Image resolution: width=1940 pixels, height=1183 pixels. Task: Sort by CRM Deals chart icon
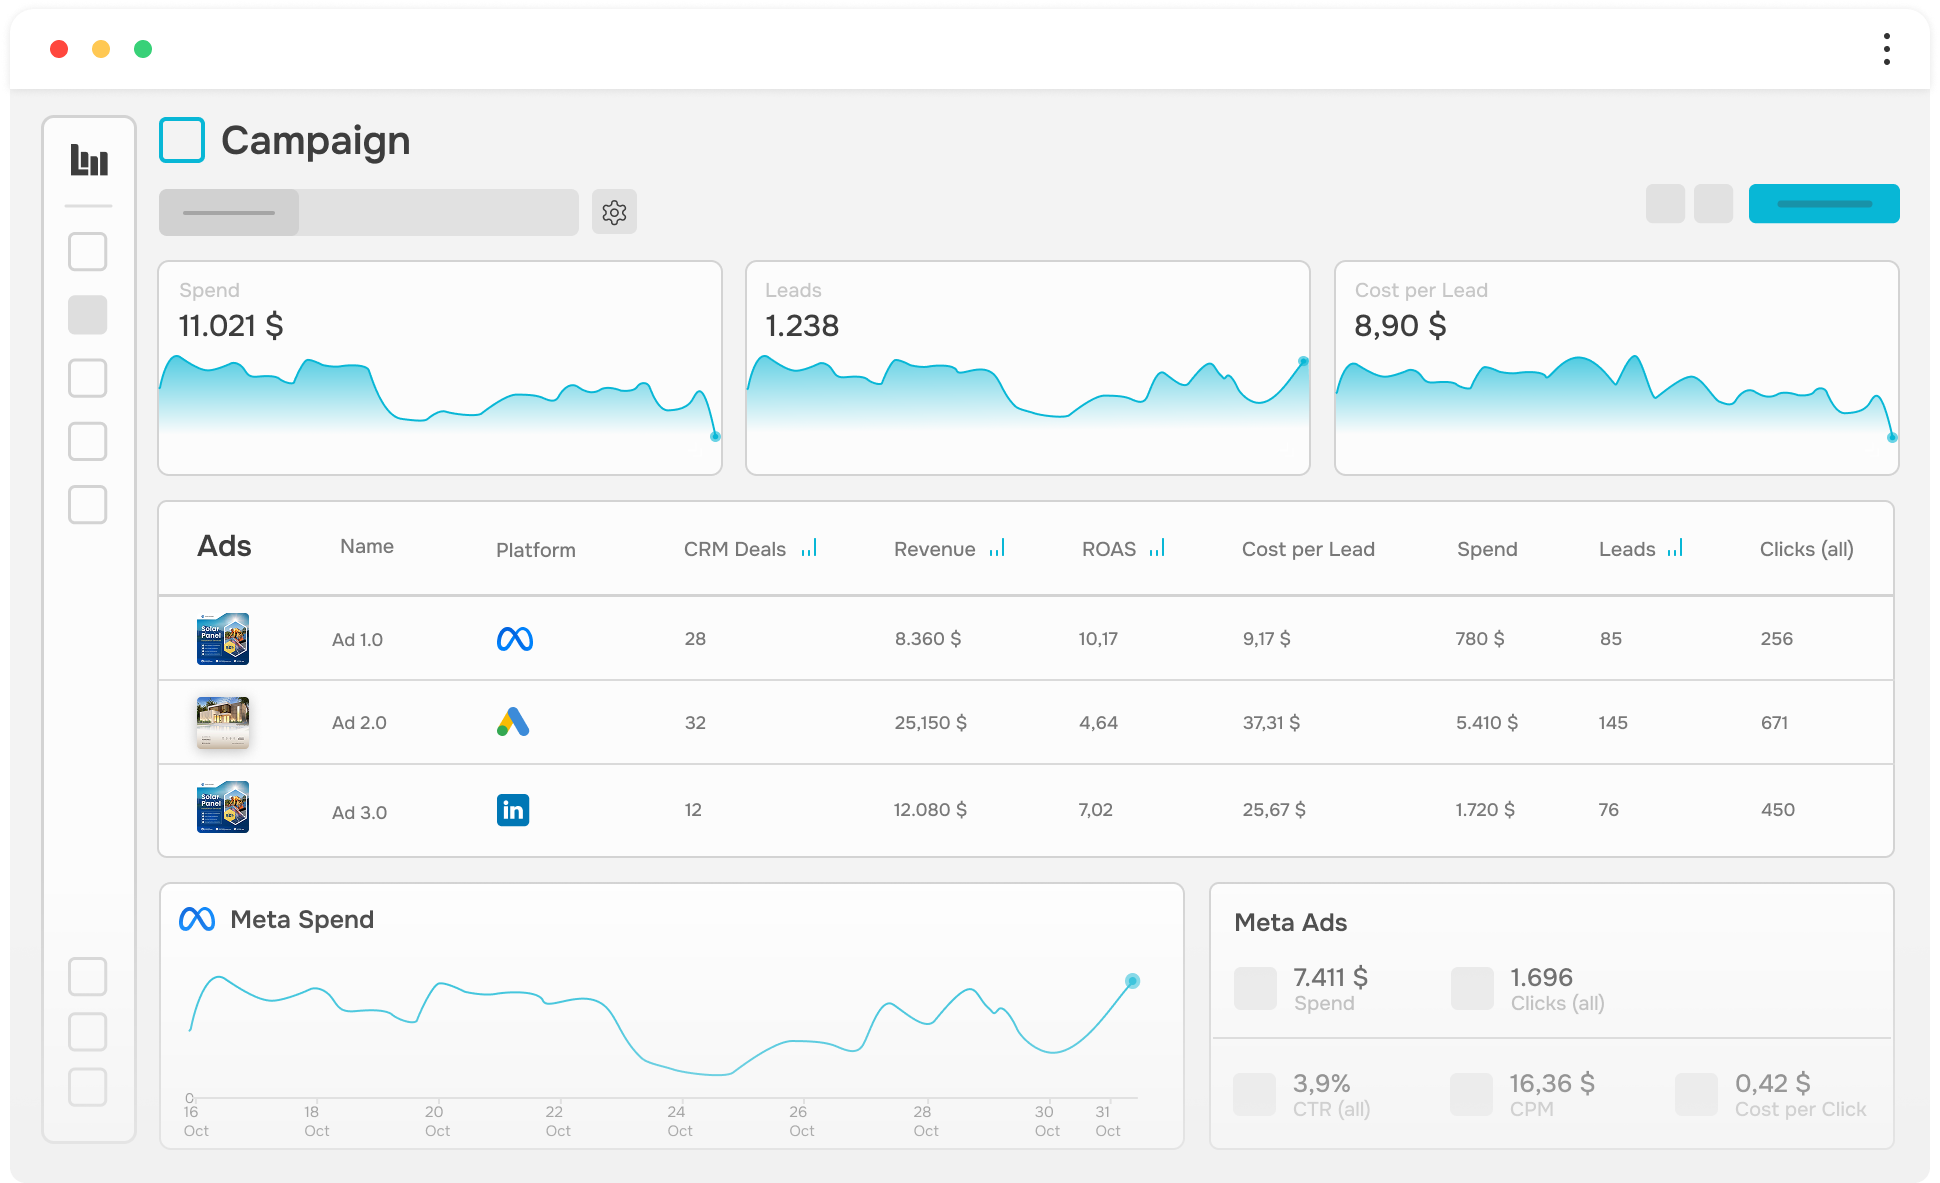[809, 548]
